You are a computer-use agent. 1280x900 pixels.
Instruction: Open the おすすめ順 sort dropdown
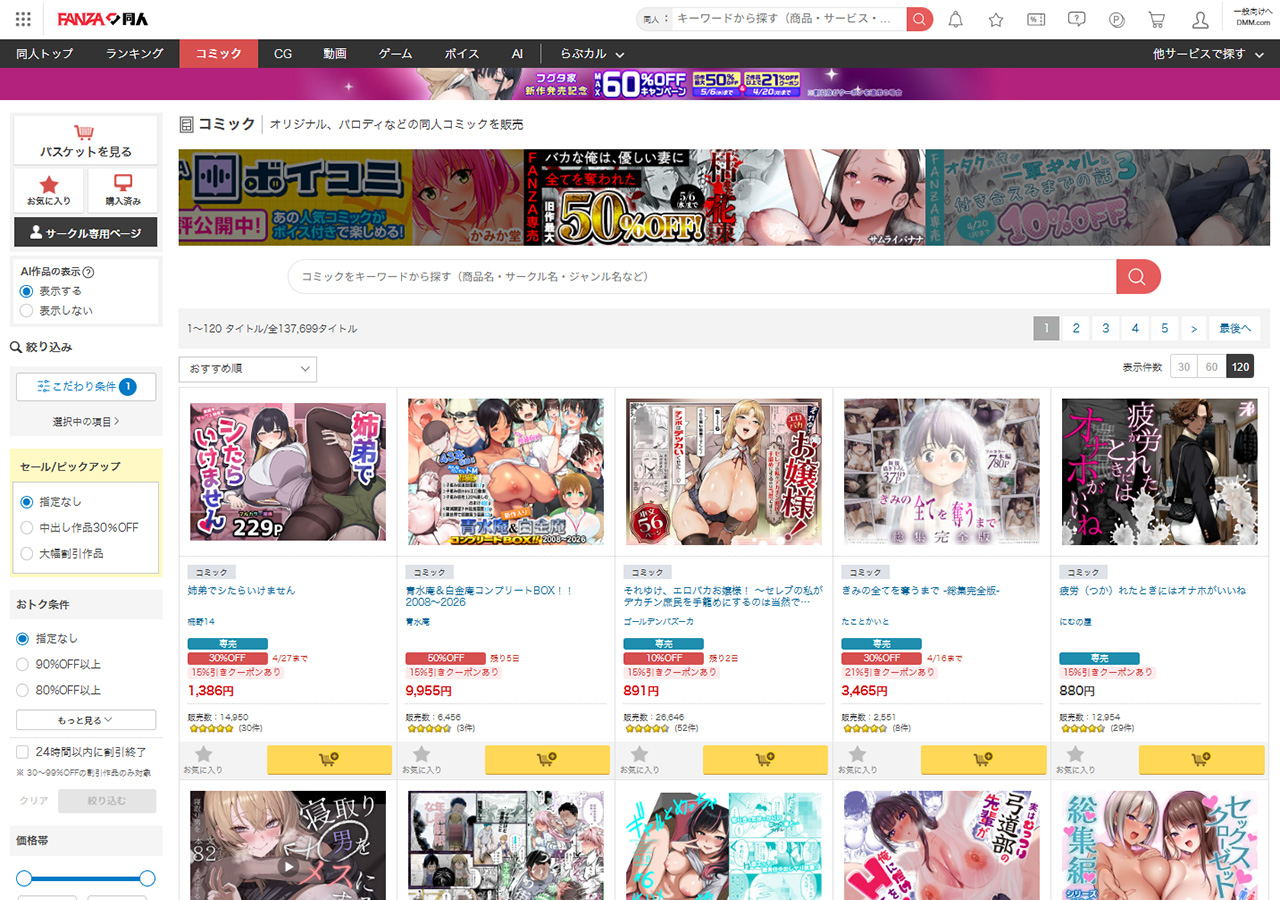point(247,369)
